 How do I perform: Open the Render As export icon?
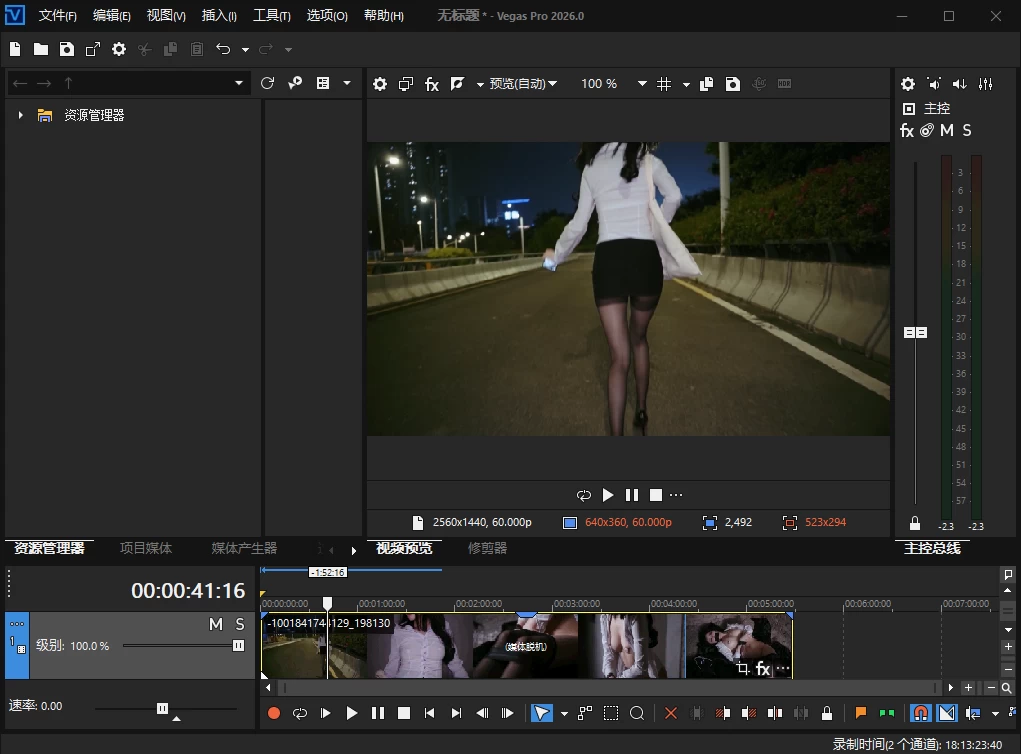click(x=93, y=49)
